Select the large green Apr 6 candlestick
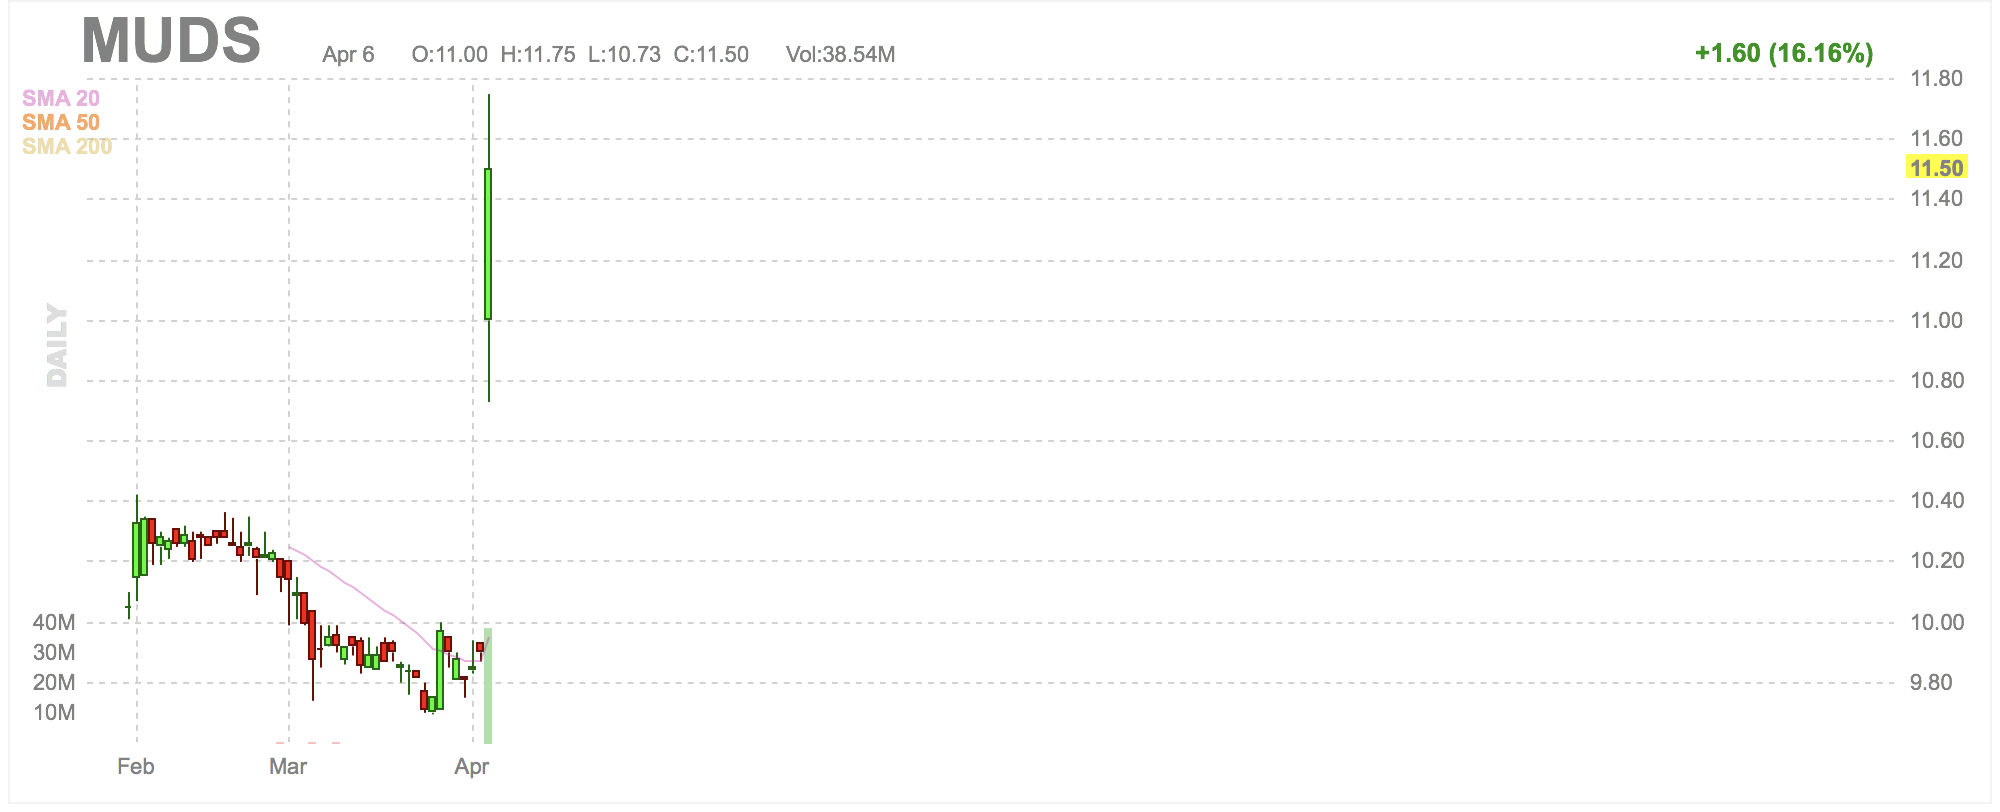The image size is (2000, 812). pyautogui.click(x=488, y=245)
